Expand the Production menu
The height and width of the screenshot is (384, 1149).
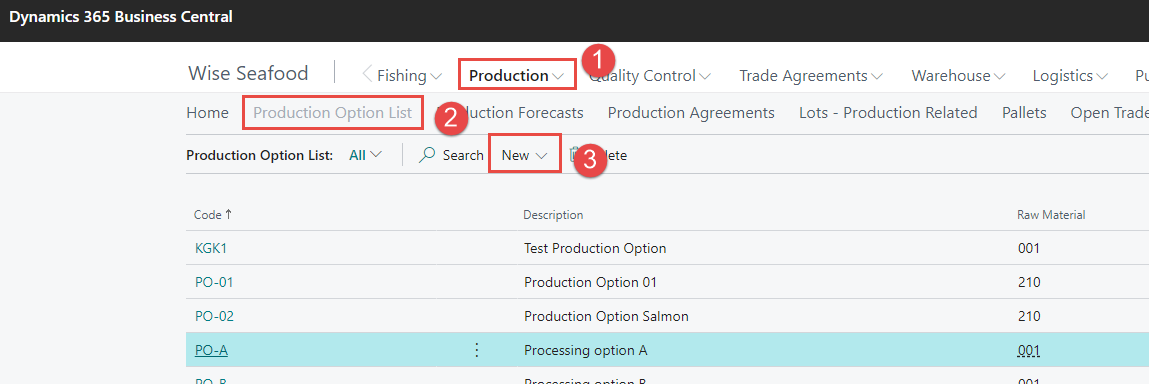point(517,75)
